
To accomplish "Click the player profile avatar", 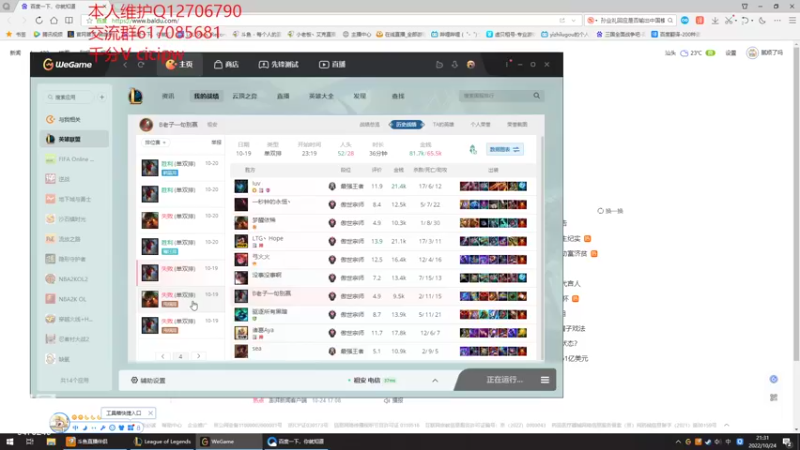I will point(146,124).
